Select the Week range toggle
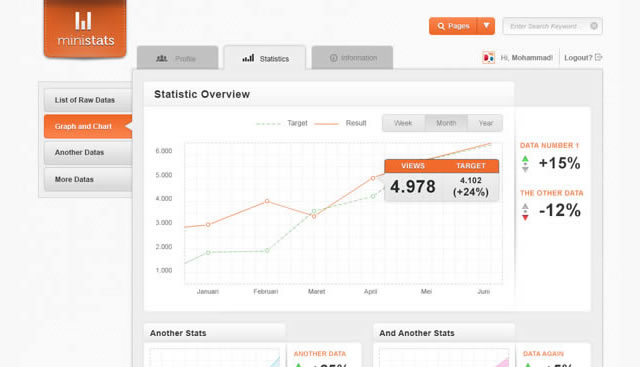This screenshot has width=640, height=367. (x=403, y=123)
